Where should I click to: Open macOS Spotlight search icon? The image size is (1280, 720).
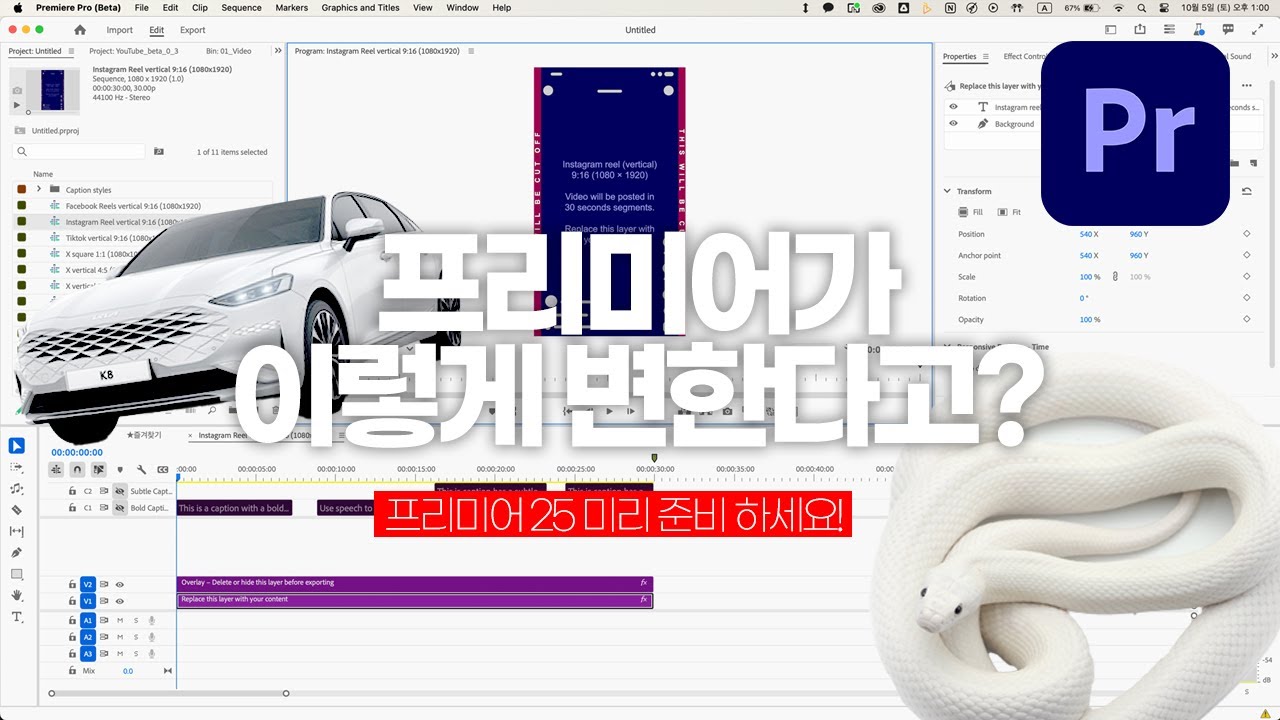click(1142, 7)
